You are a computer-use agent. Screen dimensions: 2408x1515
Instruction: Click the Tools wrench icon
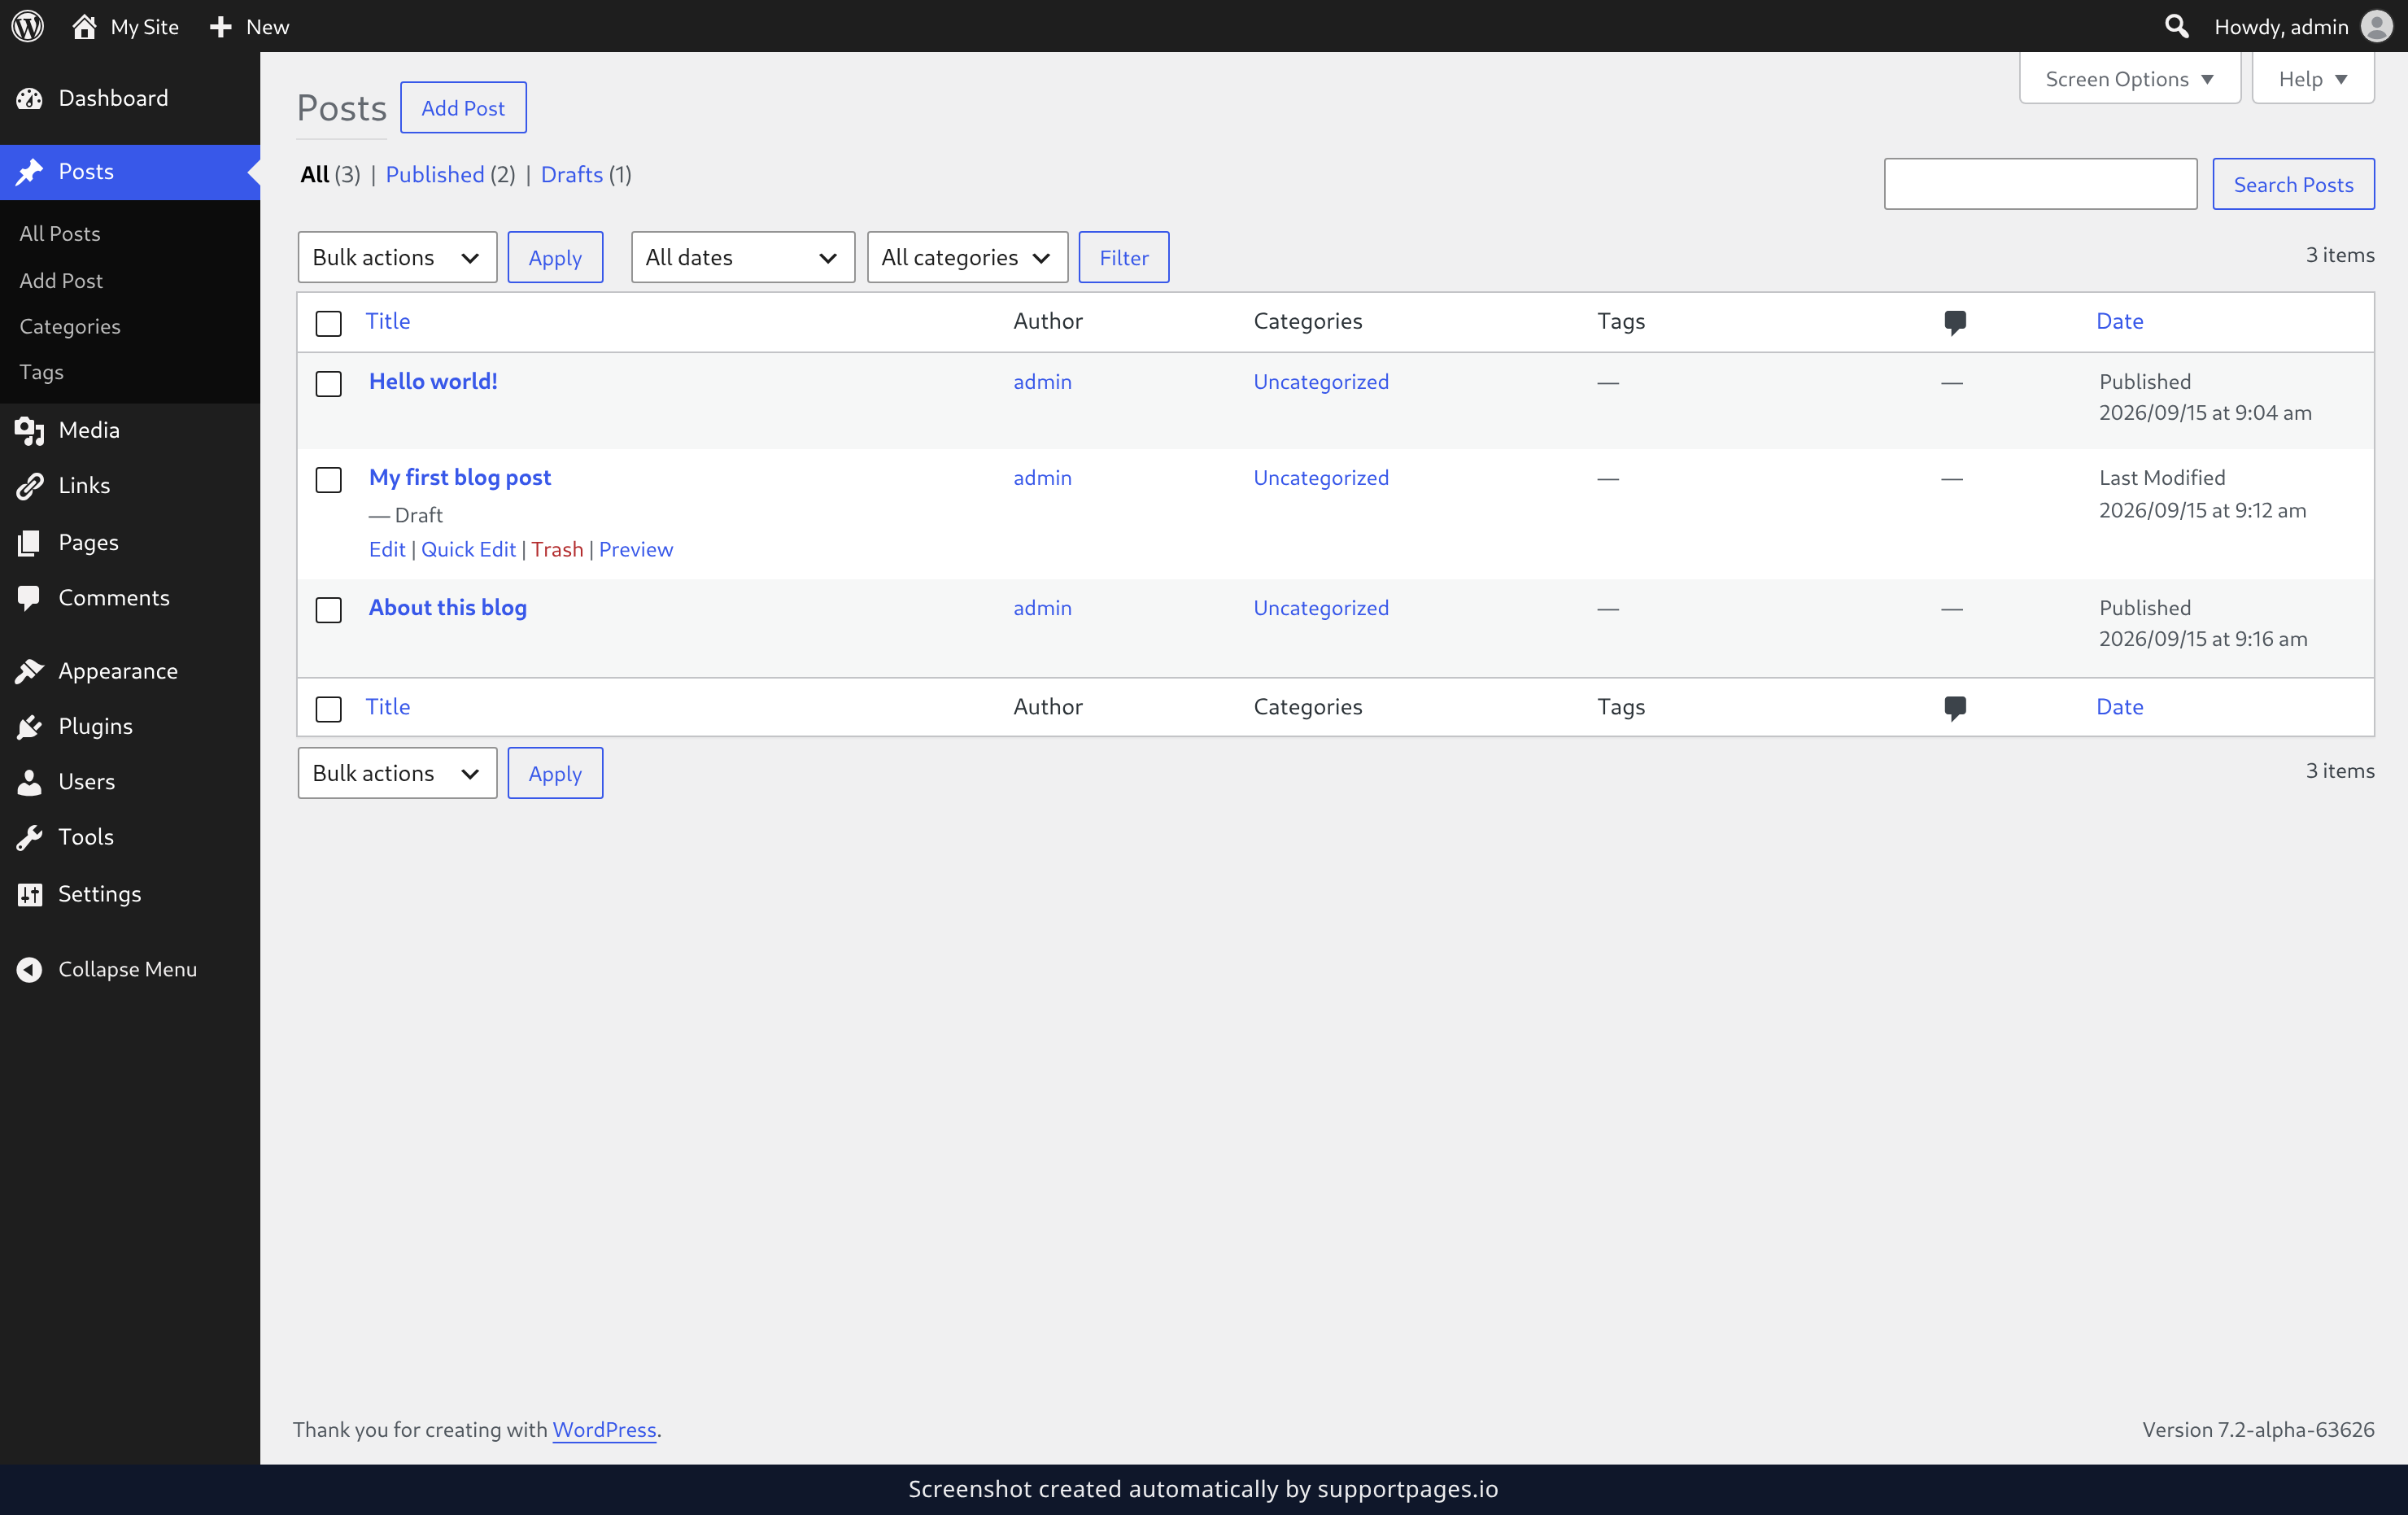coord(30,838)
